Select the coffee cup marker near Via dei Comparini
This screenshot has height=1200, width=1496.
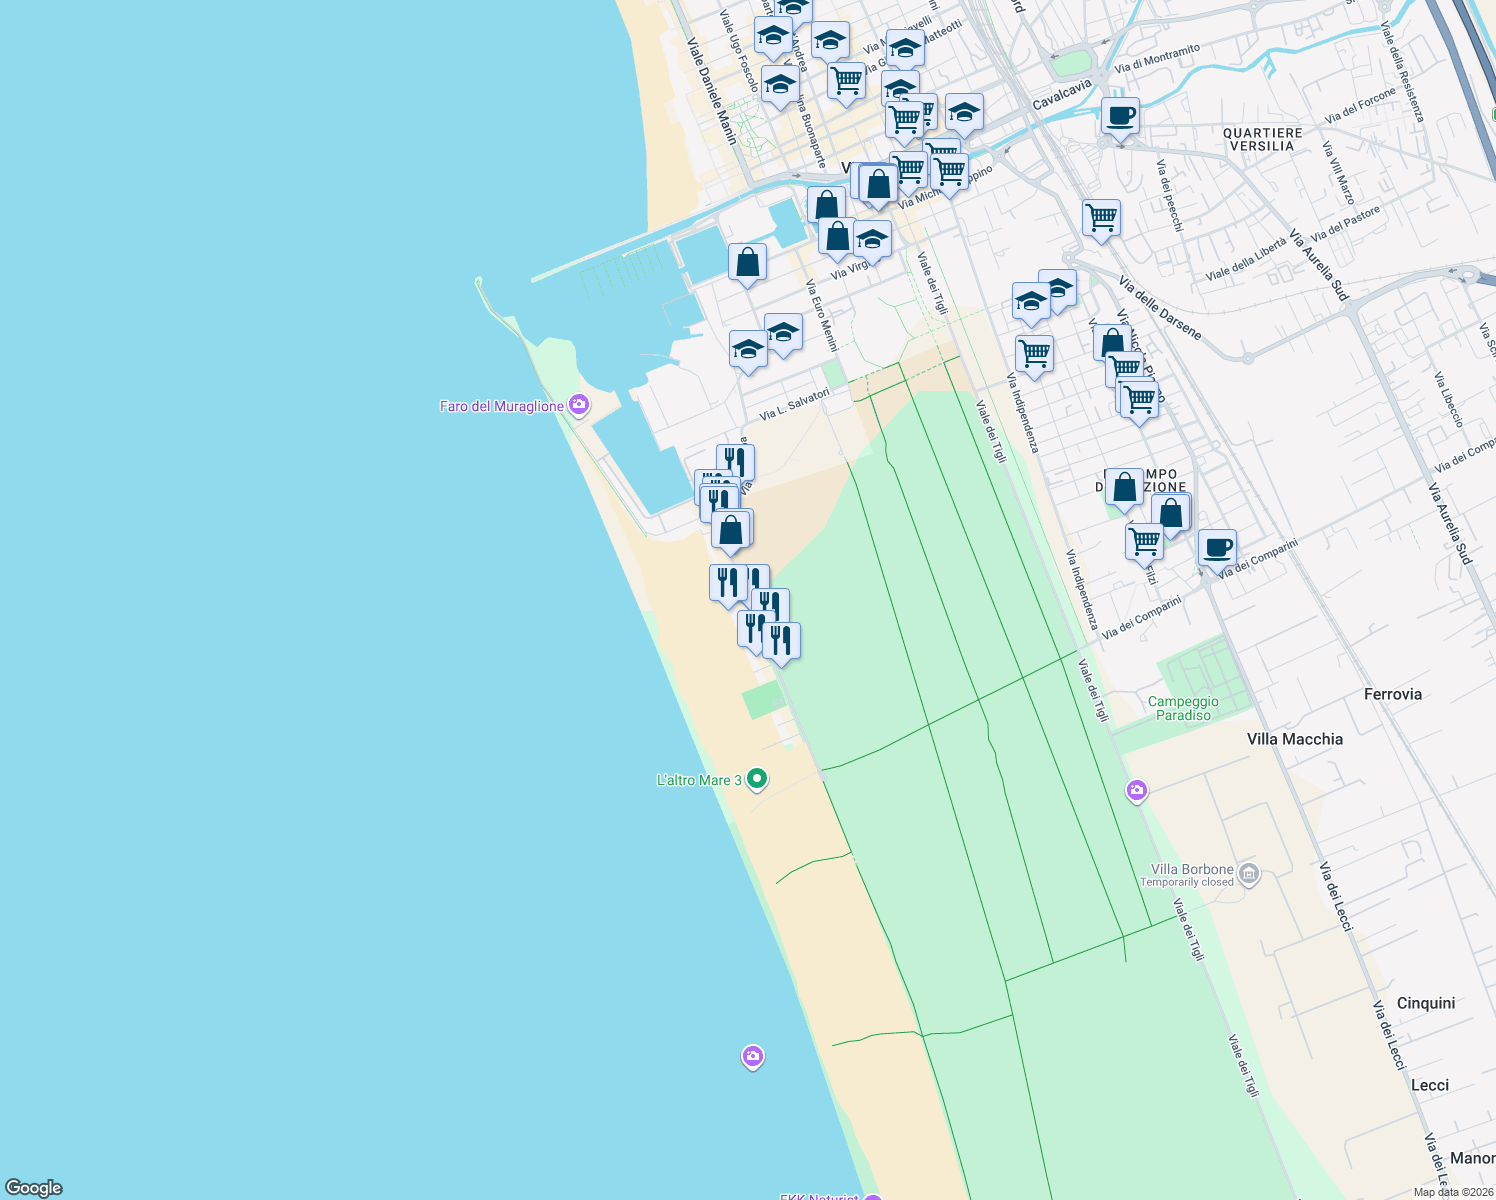coord(1217,548)
